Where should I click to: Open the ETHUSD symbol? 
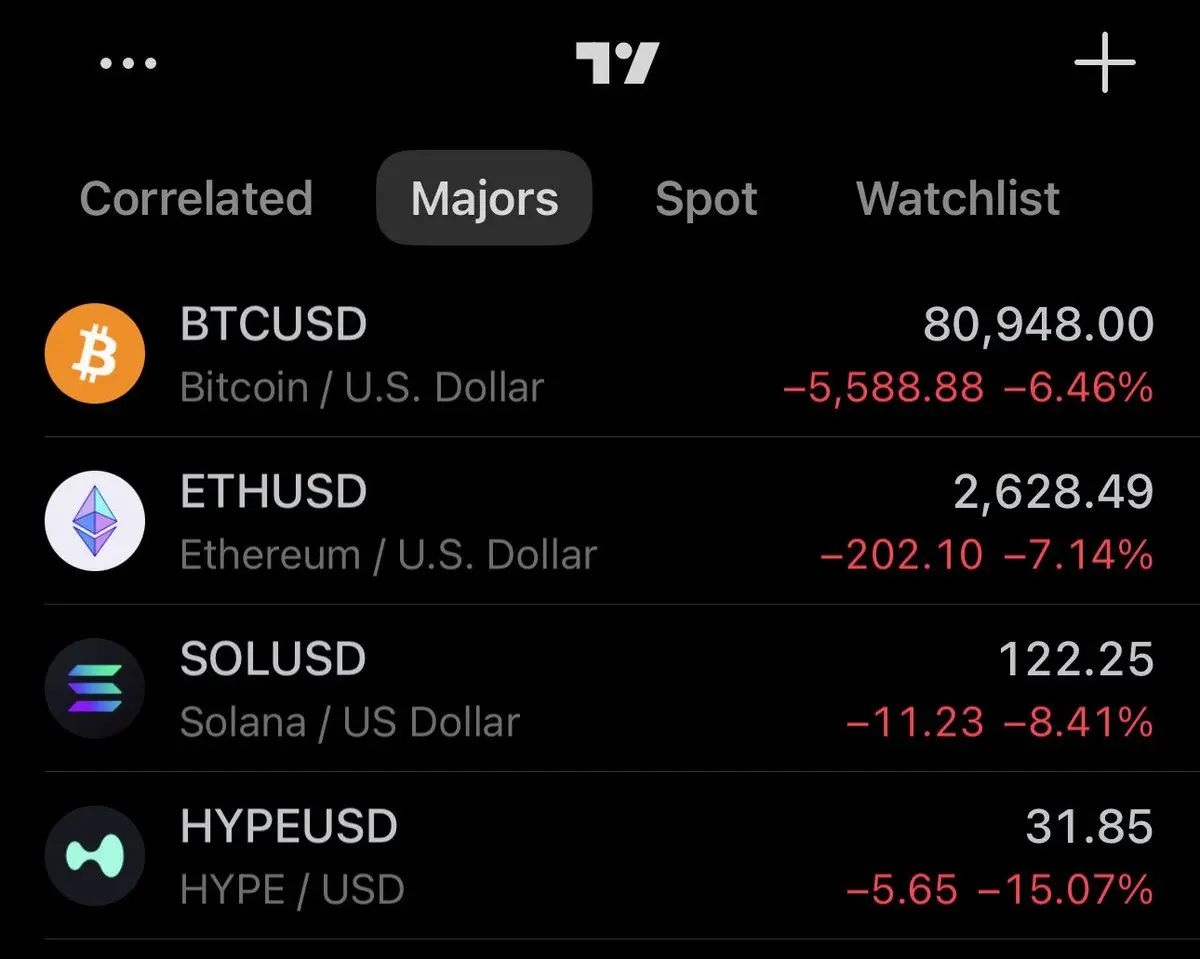[x=274, y=492]
